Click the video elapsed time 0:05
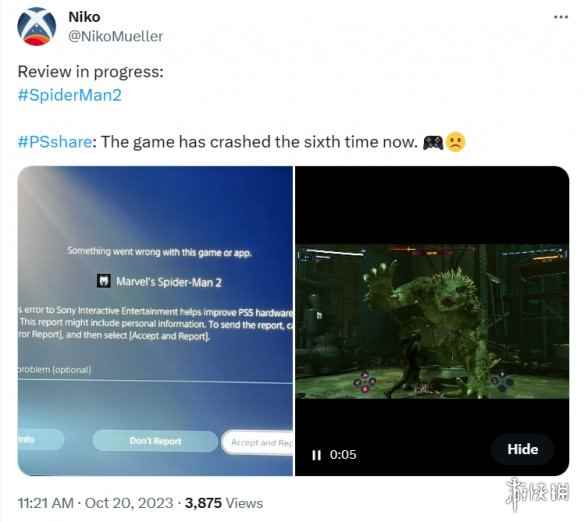 (343, 455)
